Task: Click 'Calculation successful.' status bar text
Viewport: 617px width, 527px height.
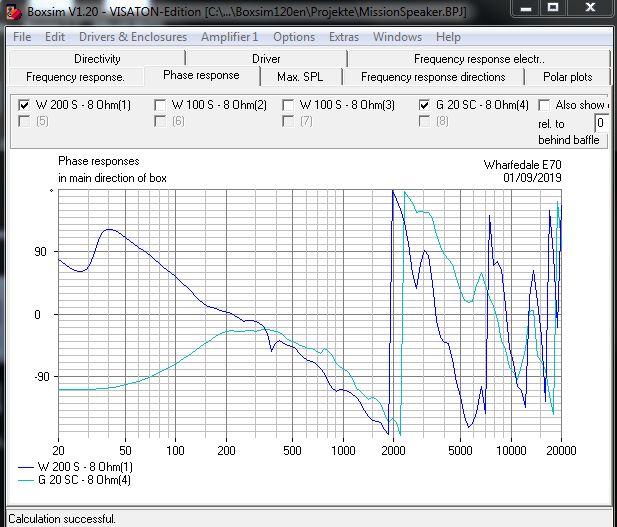Action: pos(62,519)
